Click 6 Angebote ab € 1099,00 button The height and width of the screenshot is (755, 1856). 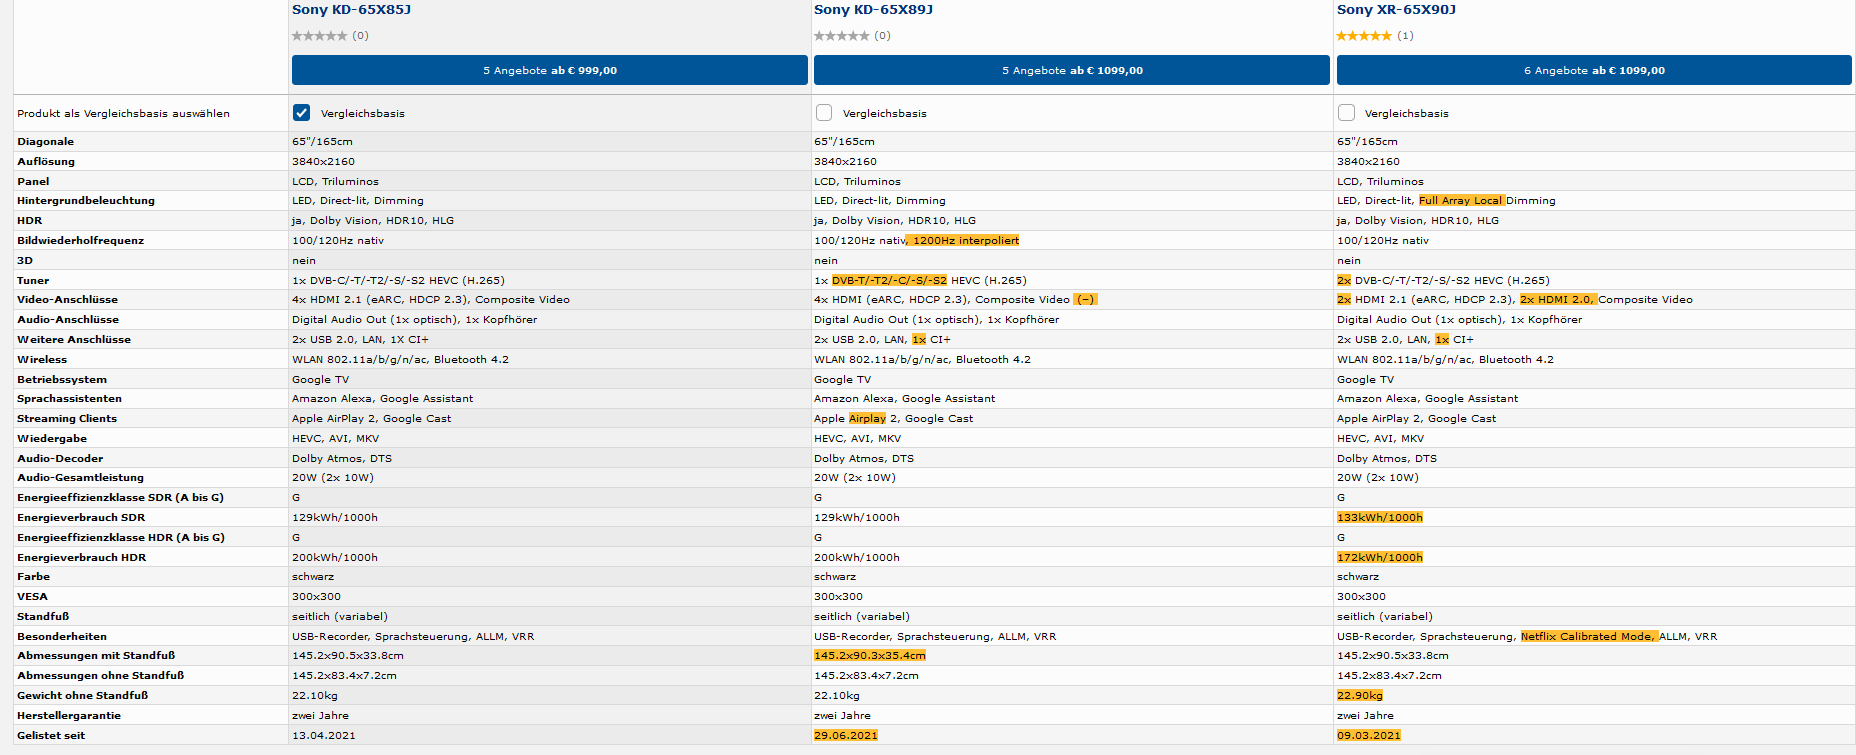[x=1594, y=70]
